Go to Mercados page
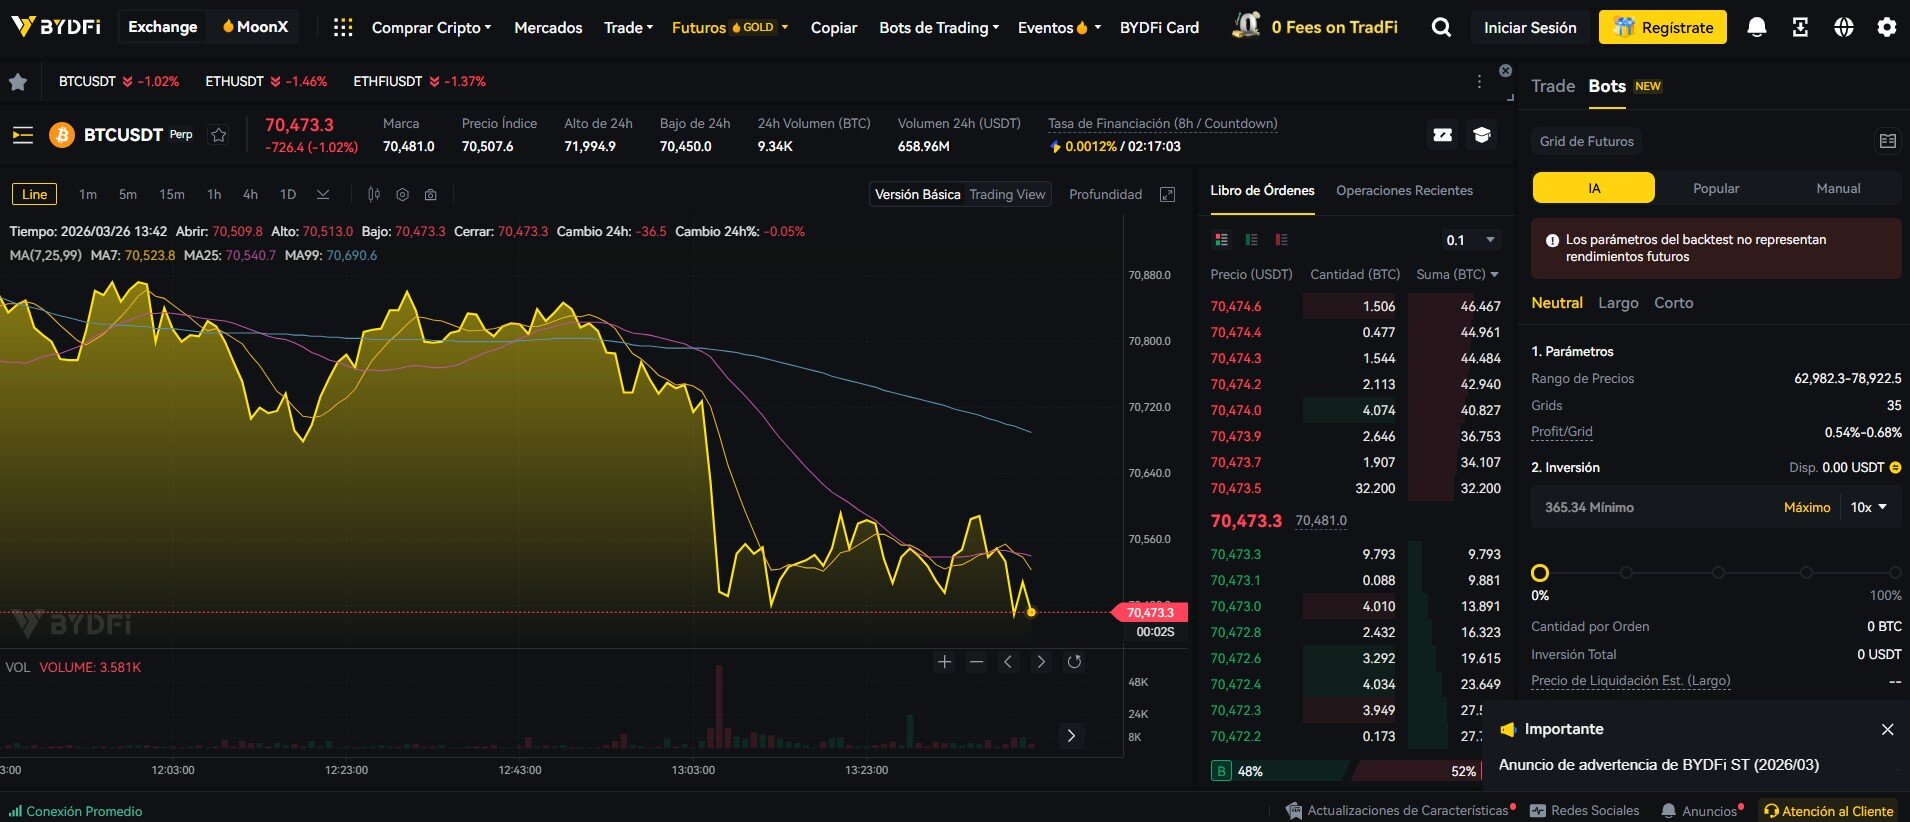This screenshot has height=822, width=1910. pyautogui.click(x=548, y=28)
